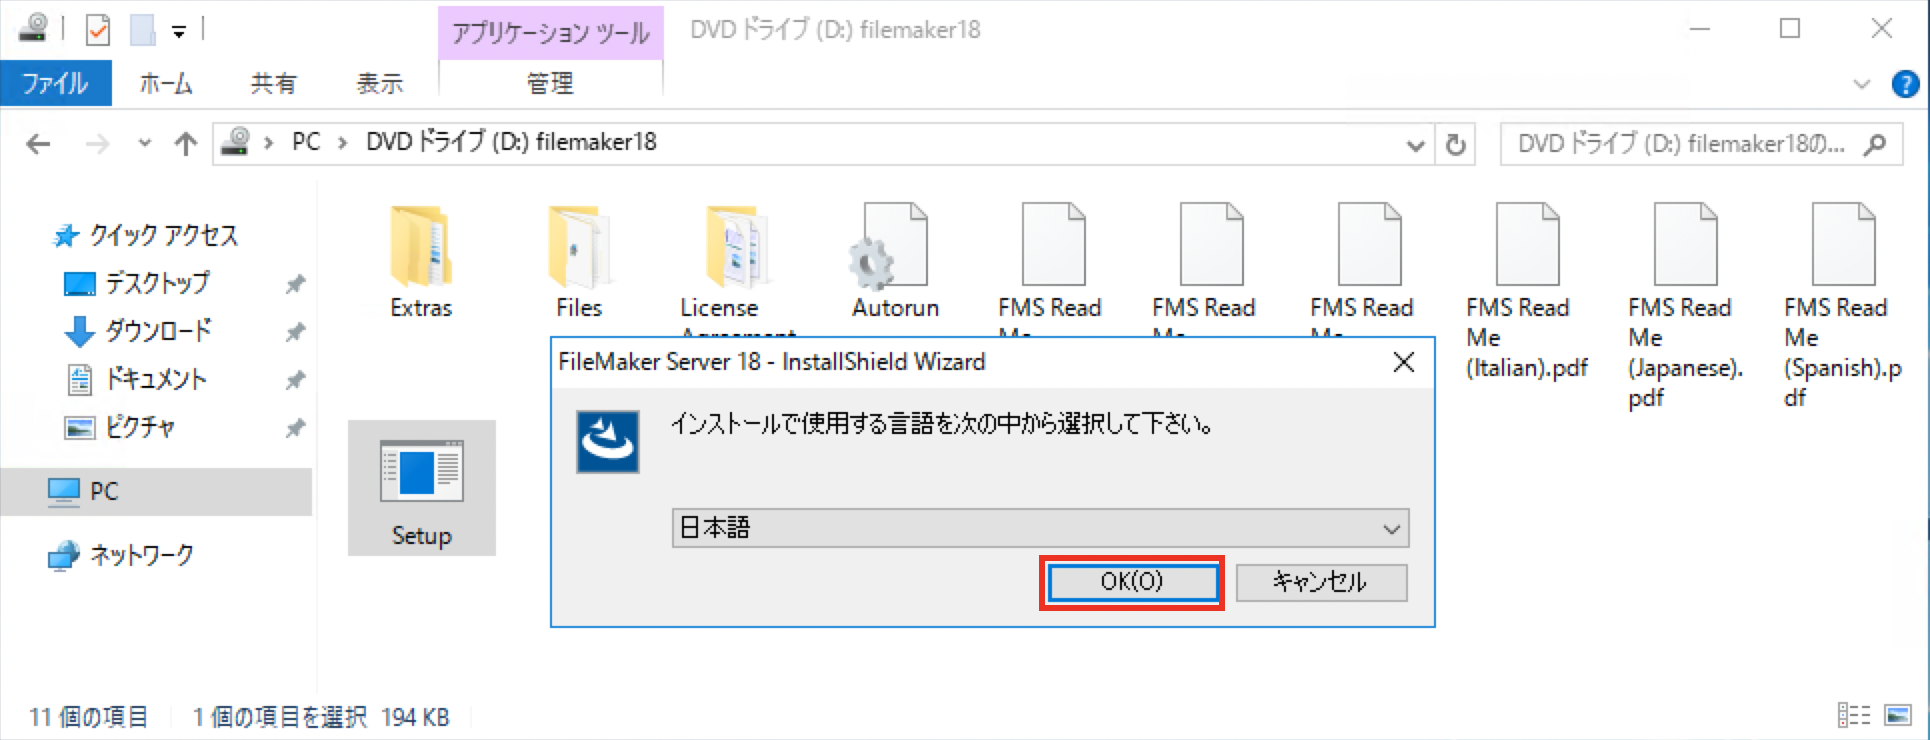Refresh the current folder view
1930x740 pixels.
[1455, 144]
